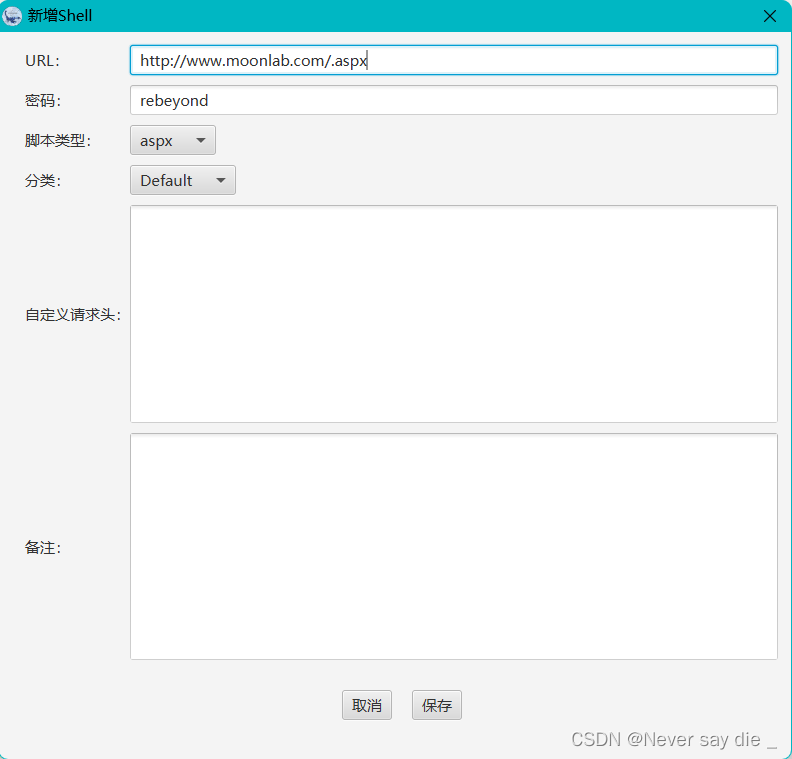
Task: Click the 新增Shell window title text
Action: [x=60, y=16]
